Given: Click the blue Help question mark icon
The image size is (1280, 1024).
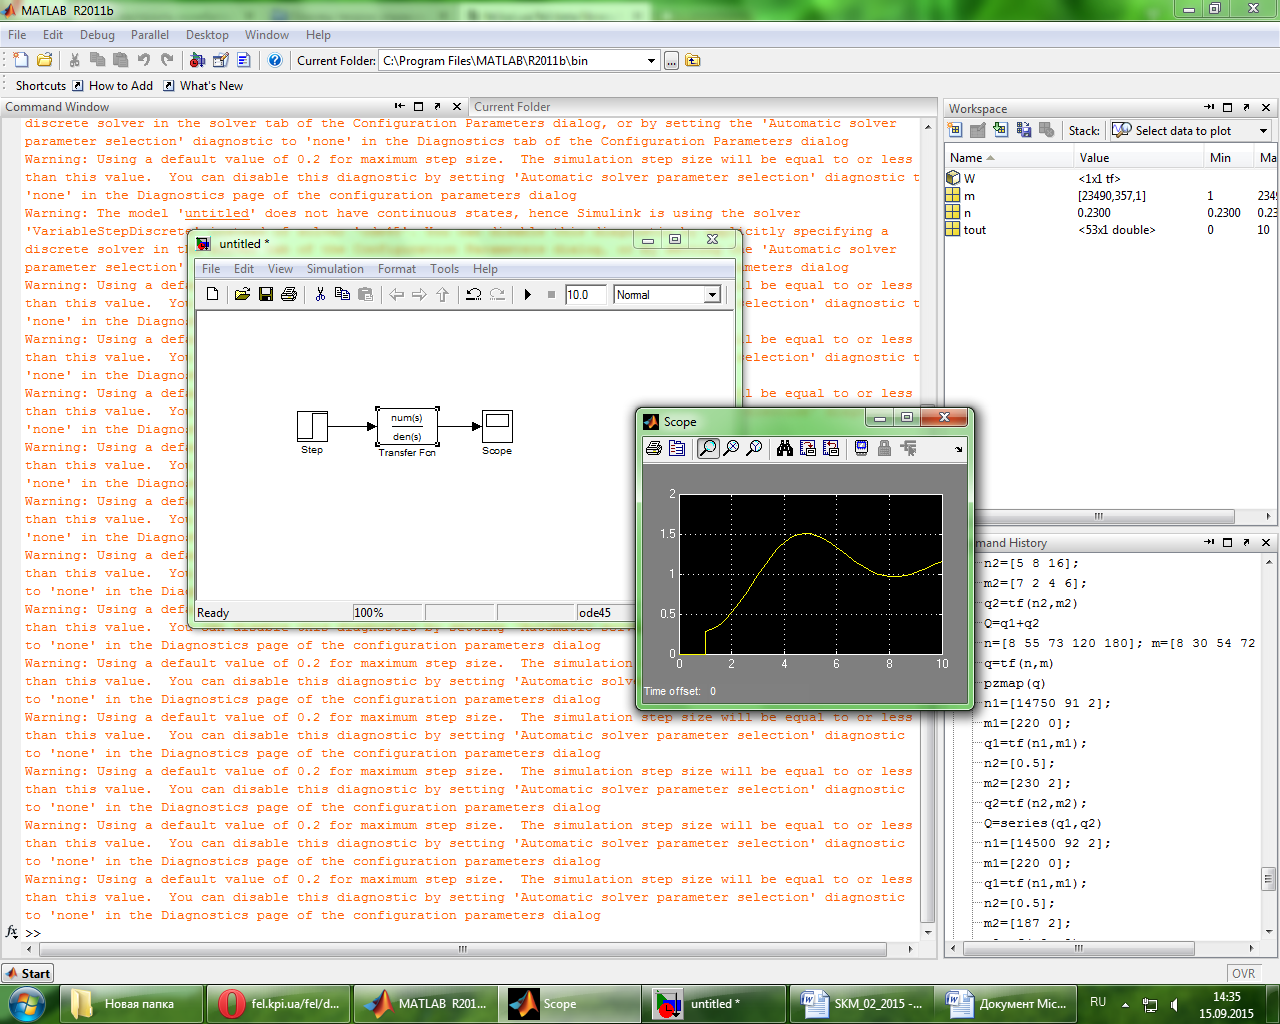Looking at the screenshot, I should click(x=275, y=60).
